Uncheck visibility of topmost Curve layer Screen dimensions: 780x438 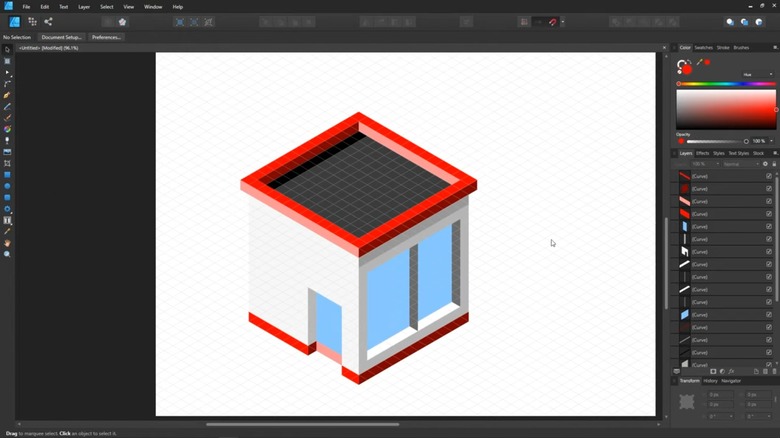click(x=769, y=176)
